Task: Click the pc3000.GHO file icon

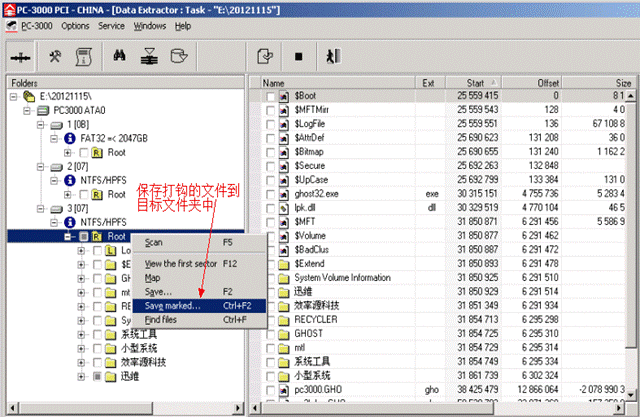Action: click(284, 390)
